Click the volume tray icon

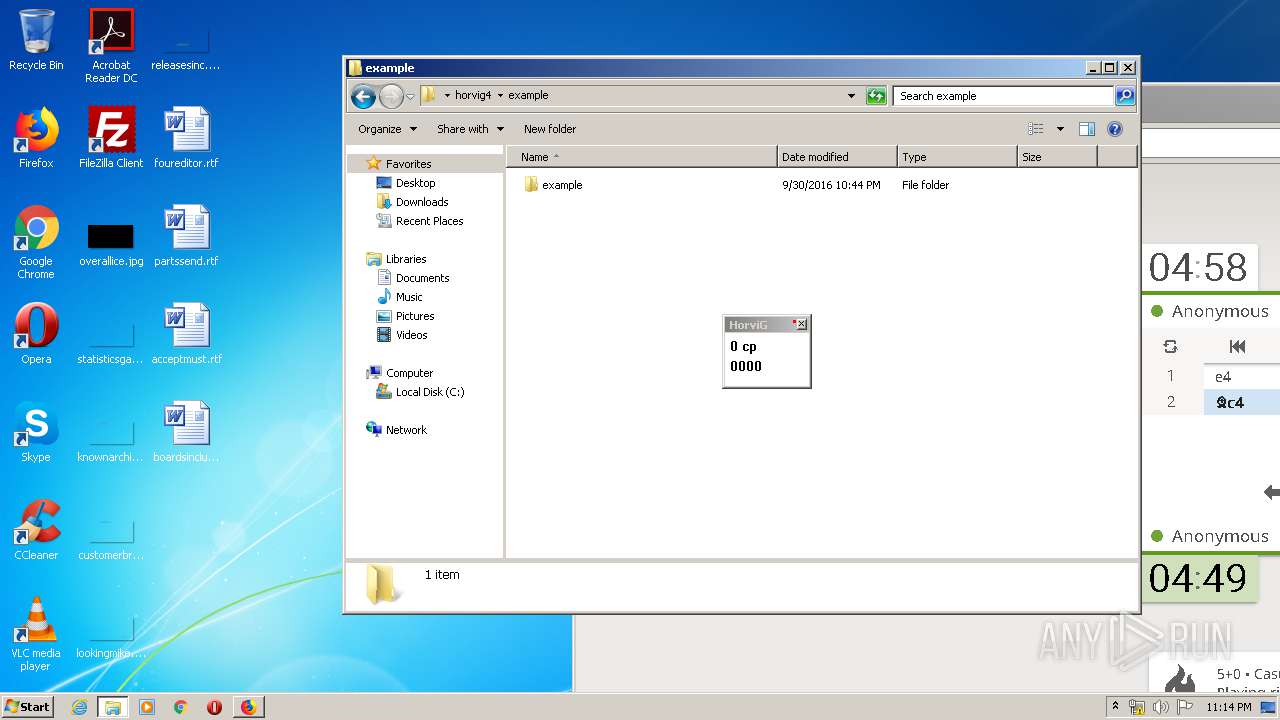coord(1161,707)
